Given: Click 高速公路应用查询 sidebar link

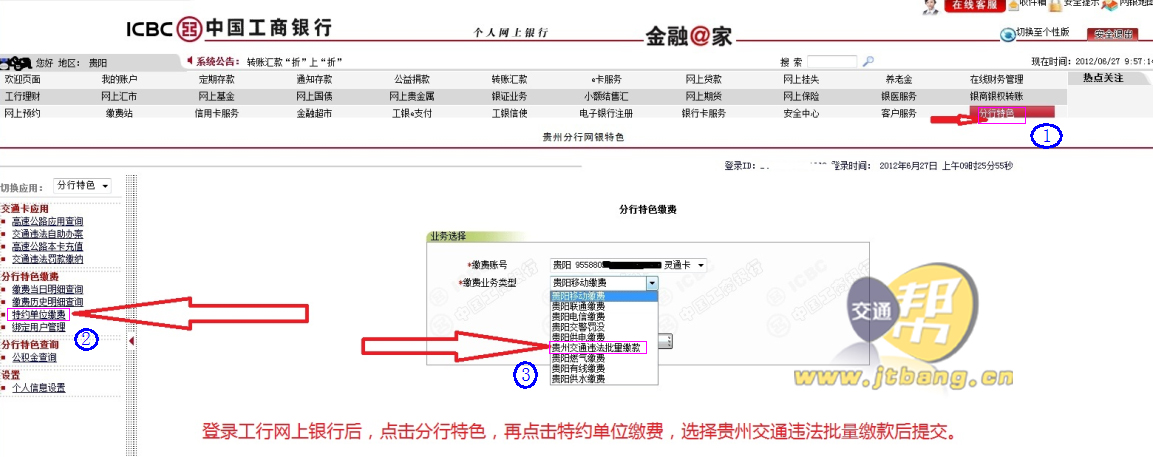Looking at the screenshot, I should (48, 222).
